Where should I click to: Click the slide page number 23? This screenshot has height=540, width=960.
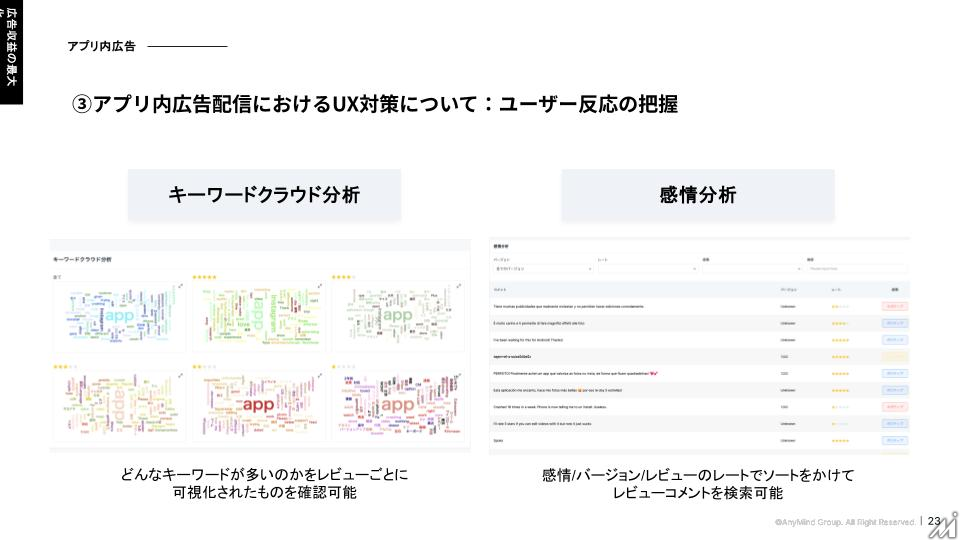(934, 521)
